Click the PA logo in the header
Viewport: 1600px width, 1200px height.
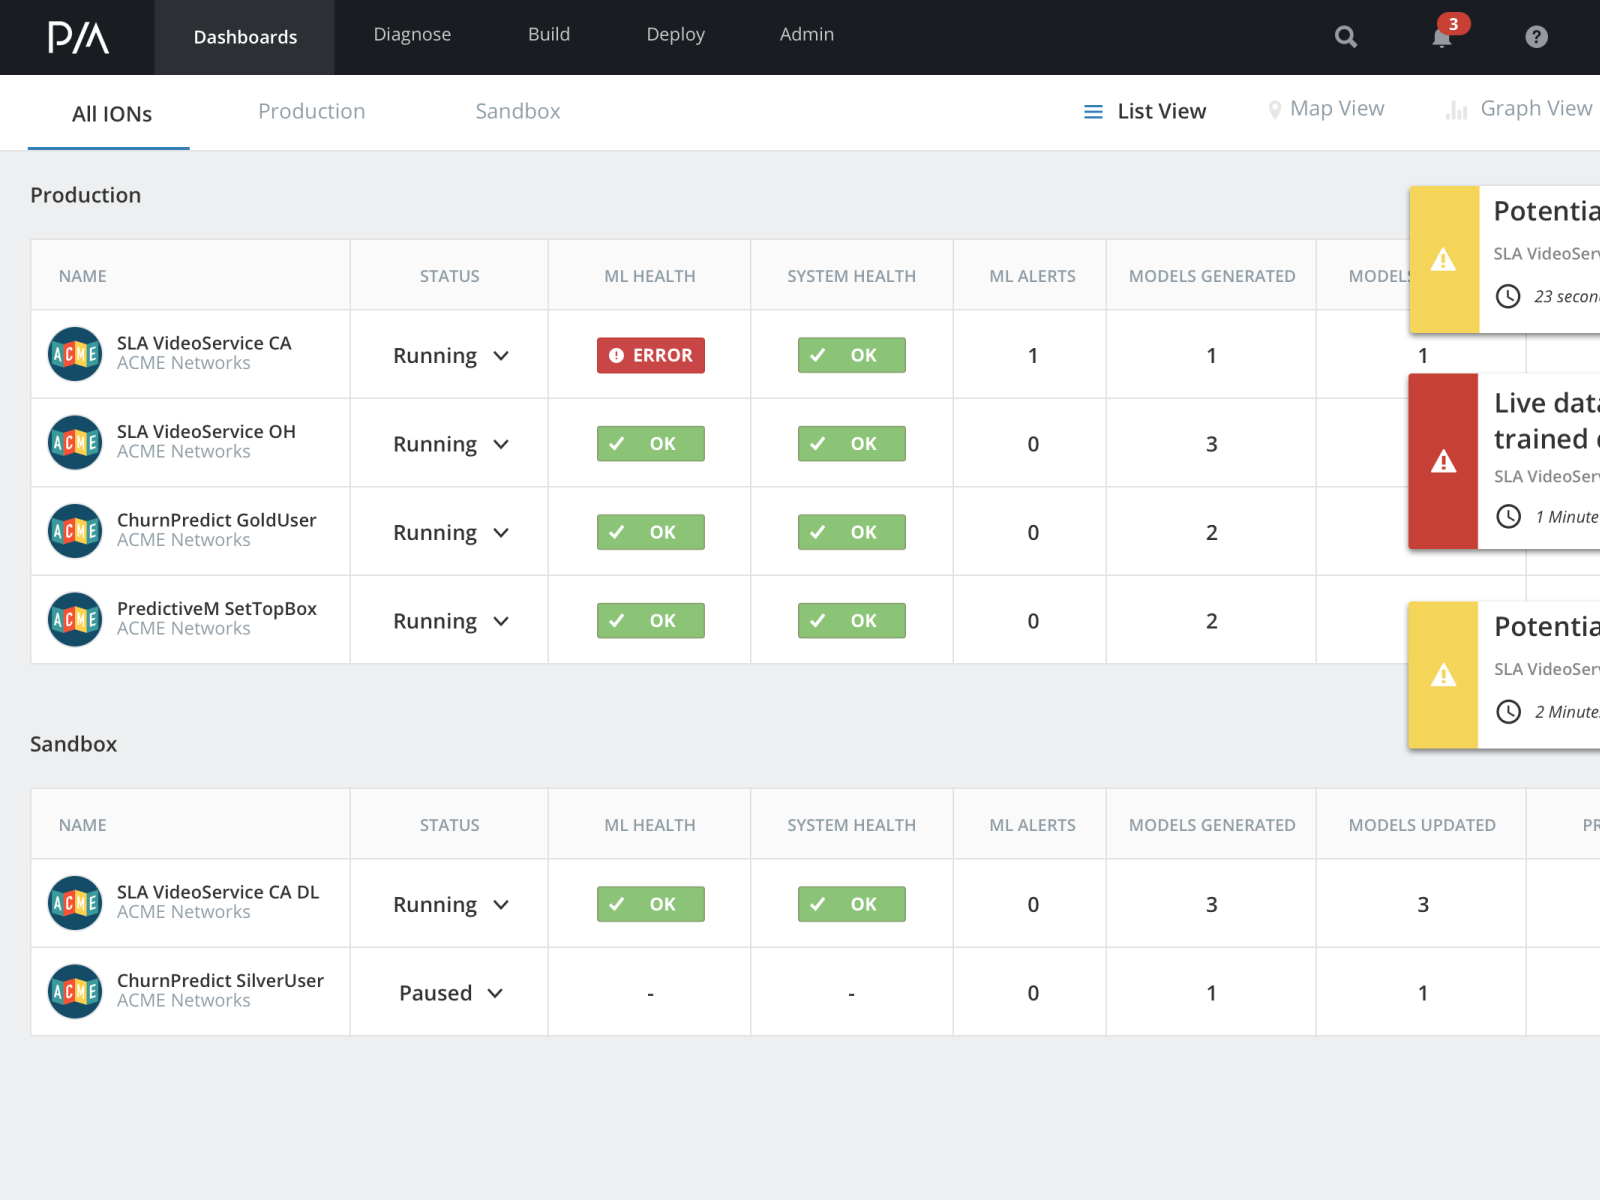(x=78, y=37)
